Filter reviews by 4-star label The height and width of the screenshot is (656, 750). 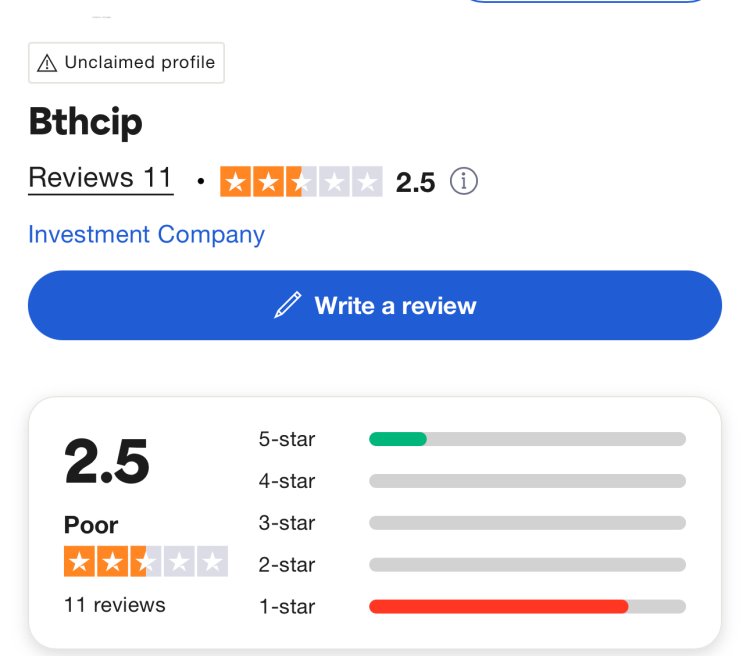[x=287, y=481]
